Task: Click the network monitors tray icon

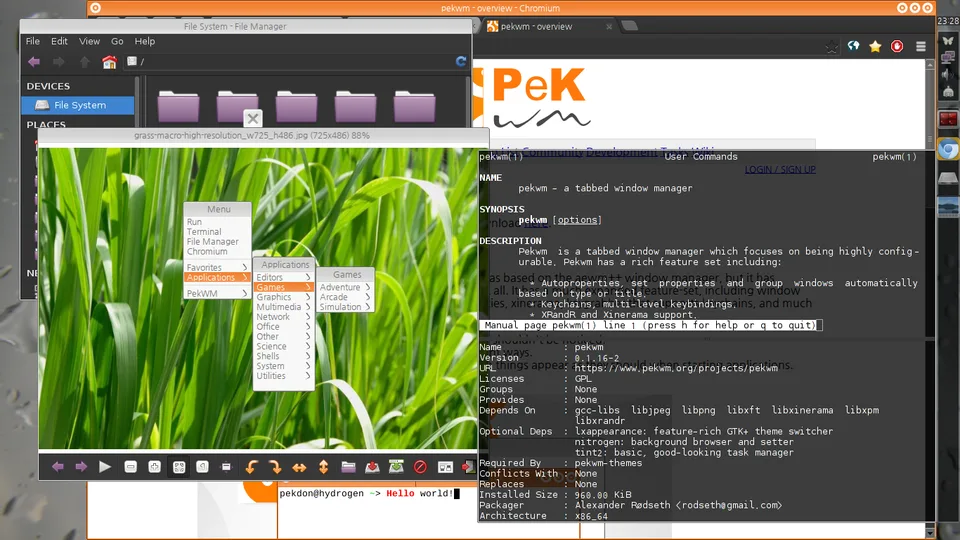Action: (x=948, y=58)
